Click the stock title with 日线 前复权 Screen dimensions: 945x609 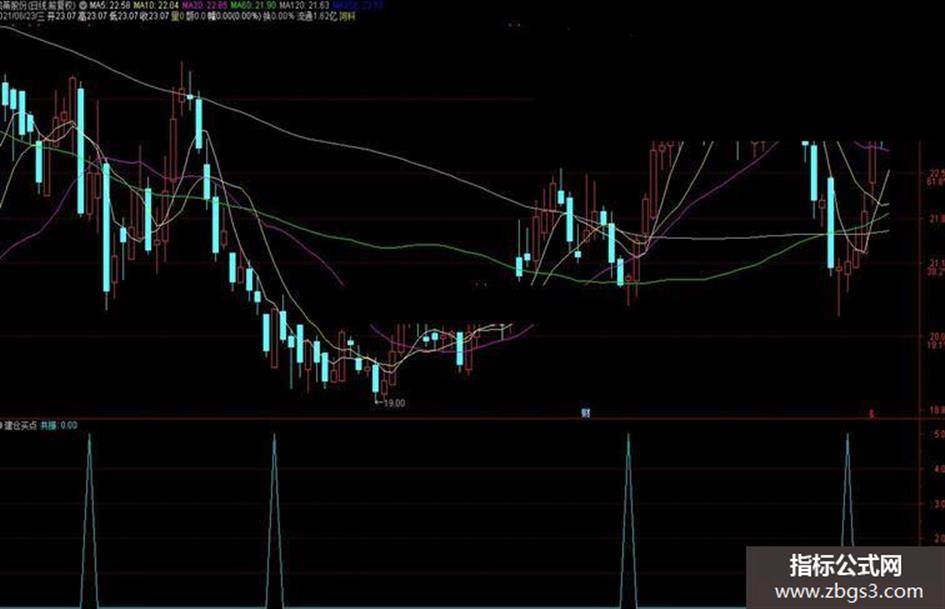[37, 5]
